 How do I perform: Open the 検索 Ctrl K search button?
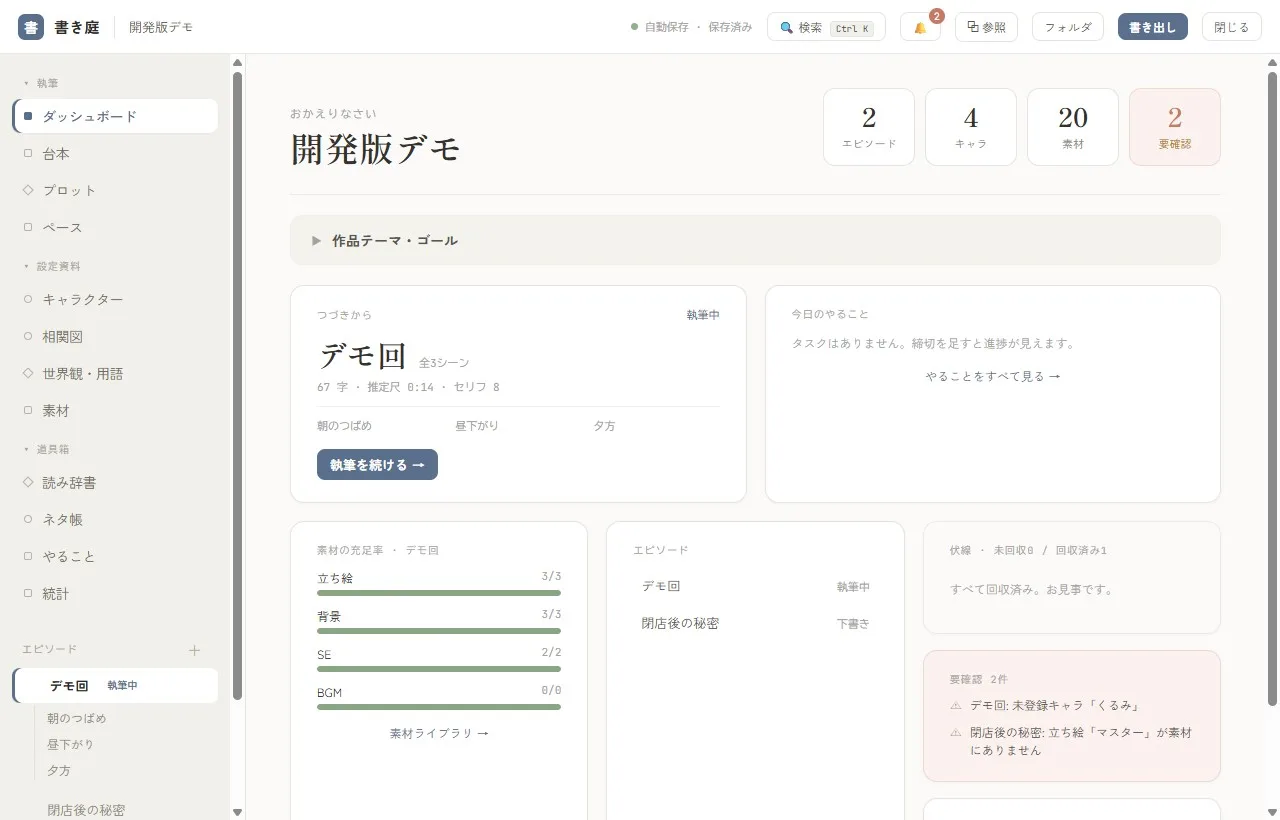click(x=826, y=27)
